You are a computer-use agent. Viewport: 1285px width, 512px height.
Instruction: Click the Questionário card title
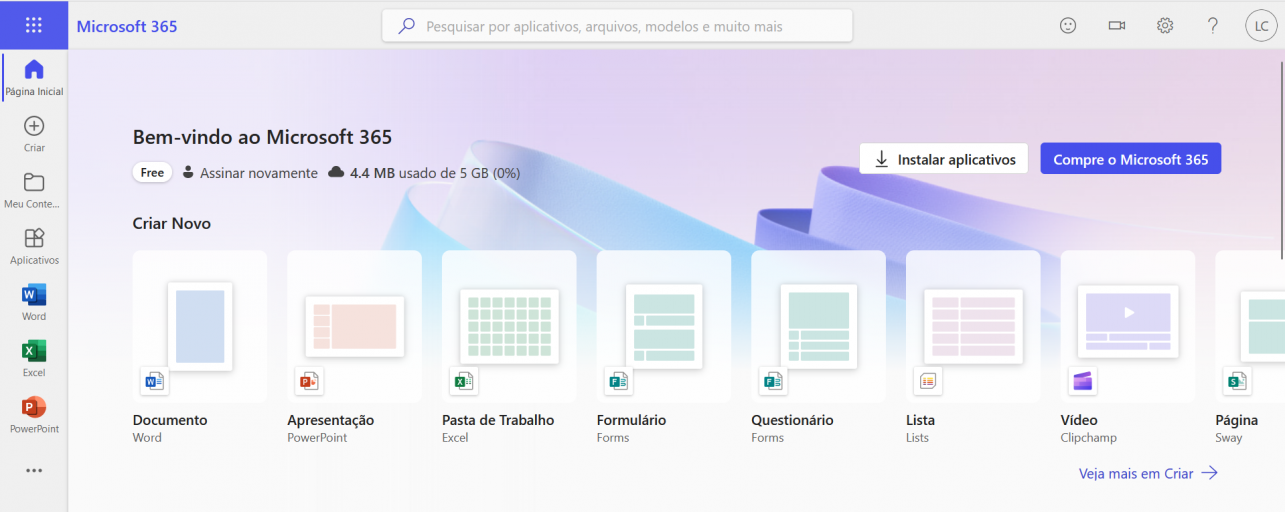[x=793, y=420]
